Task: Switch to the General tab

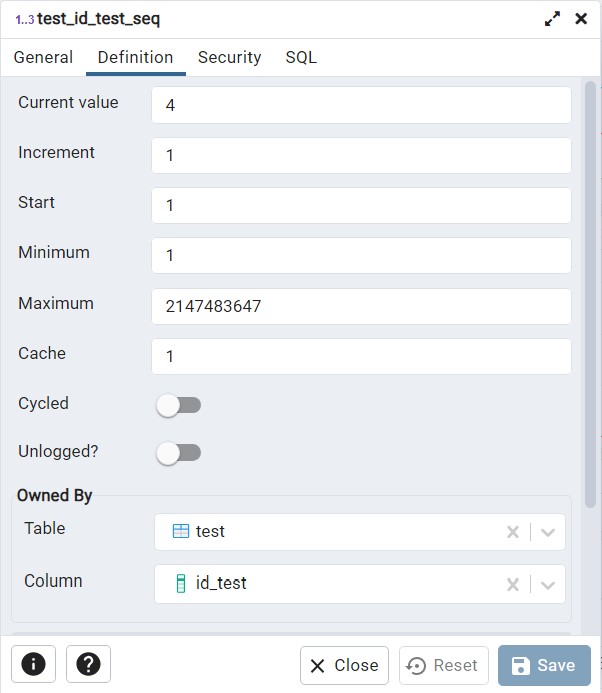Action: 43,58
